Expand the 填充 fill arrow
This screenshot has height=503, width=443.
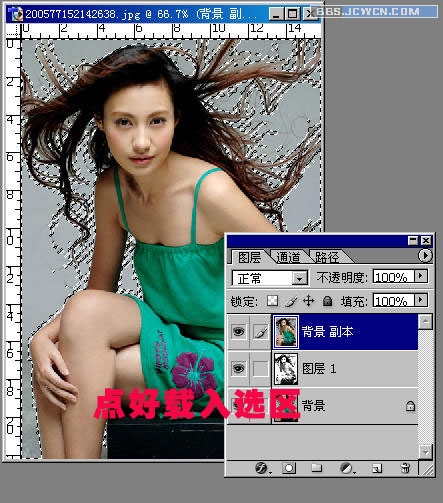pos(421,300)
